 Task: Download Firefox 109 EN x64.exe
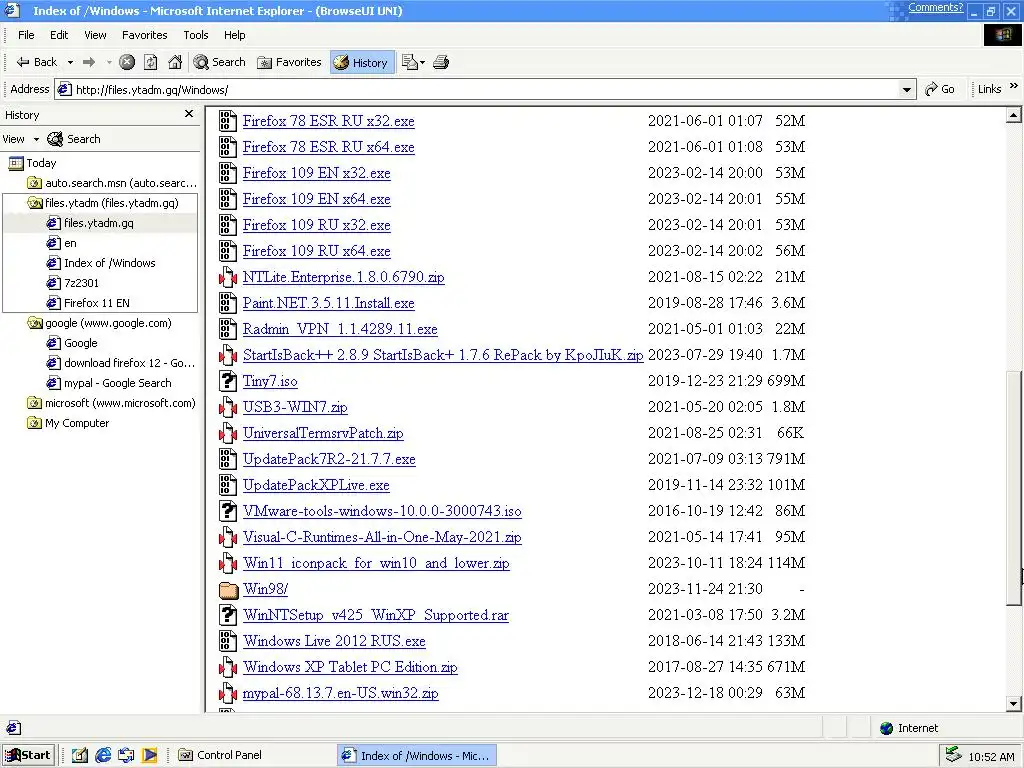[x=317, y=199]
